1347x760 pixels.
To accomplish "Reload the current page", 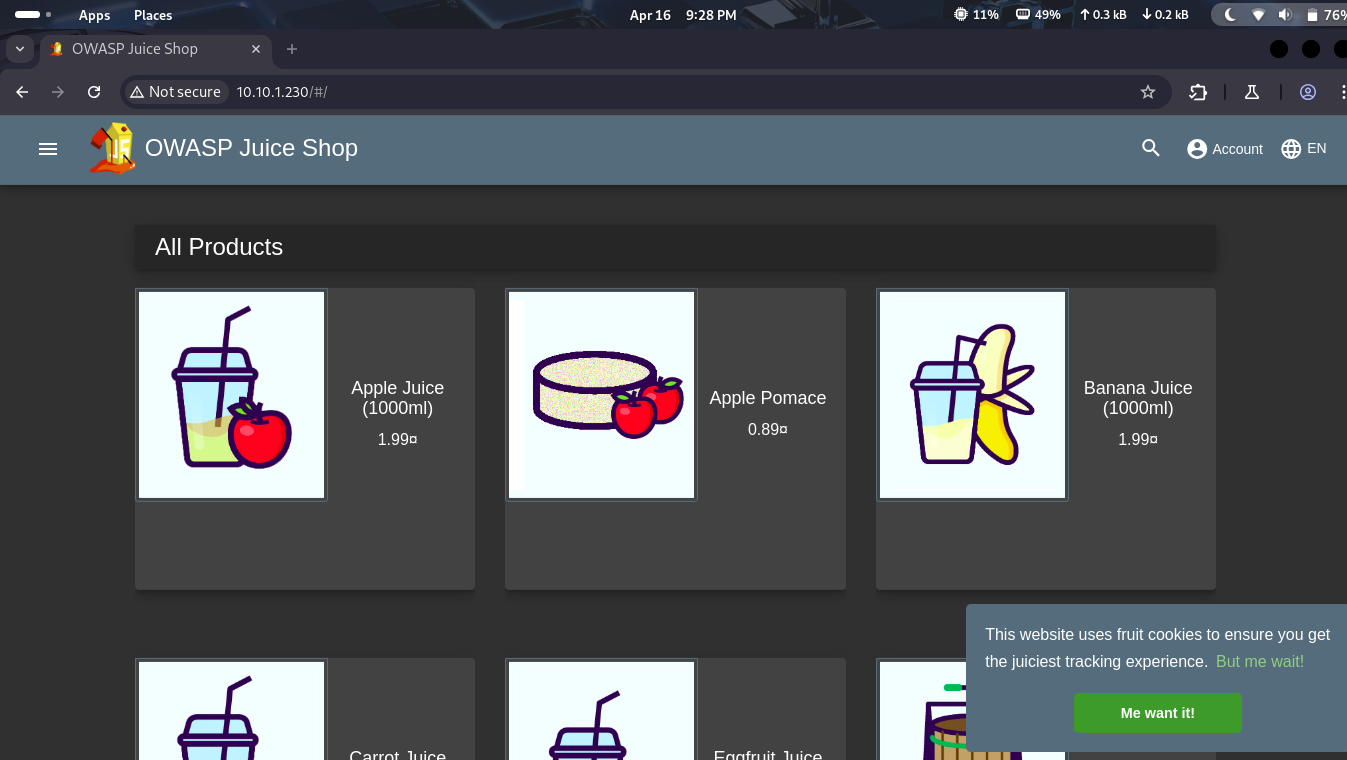I will (x=94, y=92).
